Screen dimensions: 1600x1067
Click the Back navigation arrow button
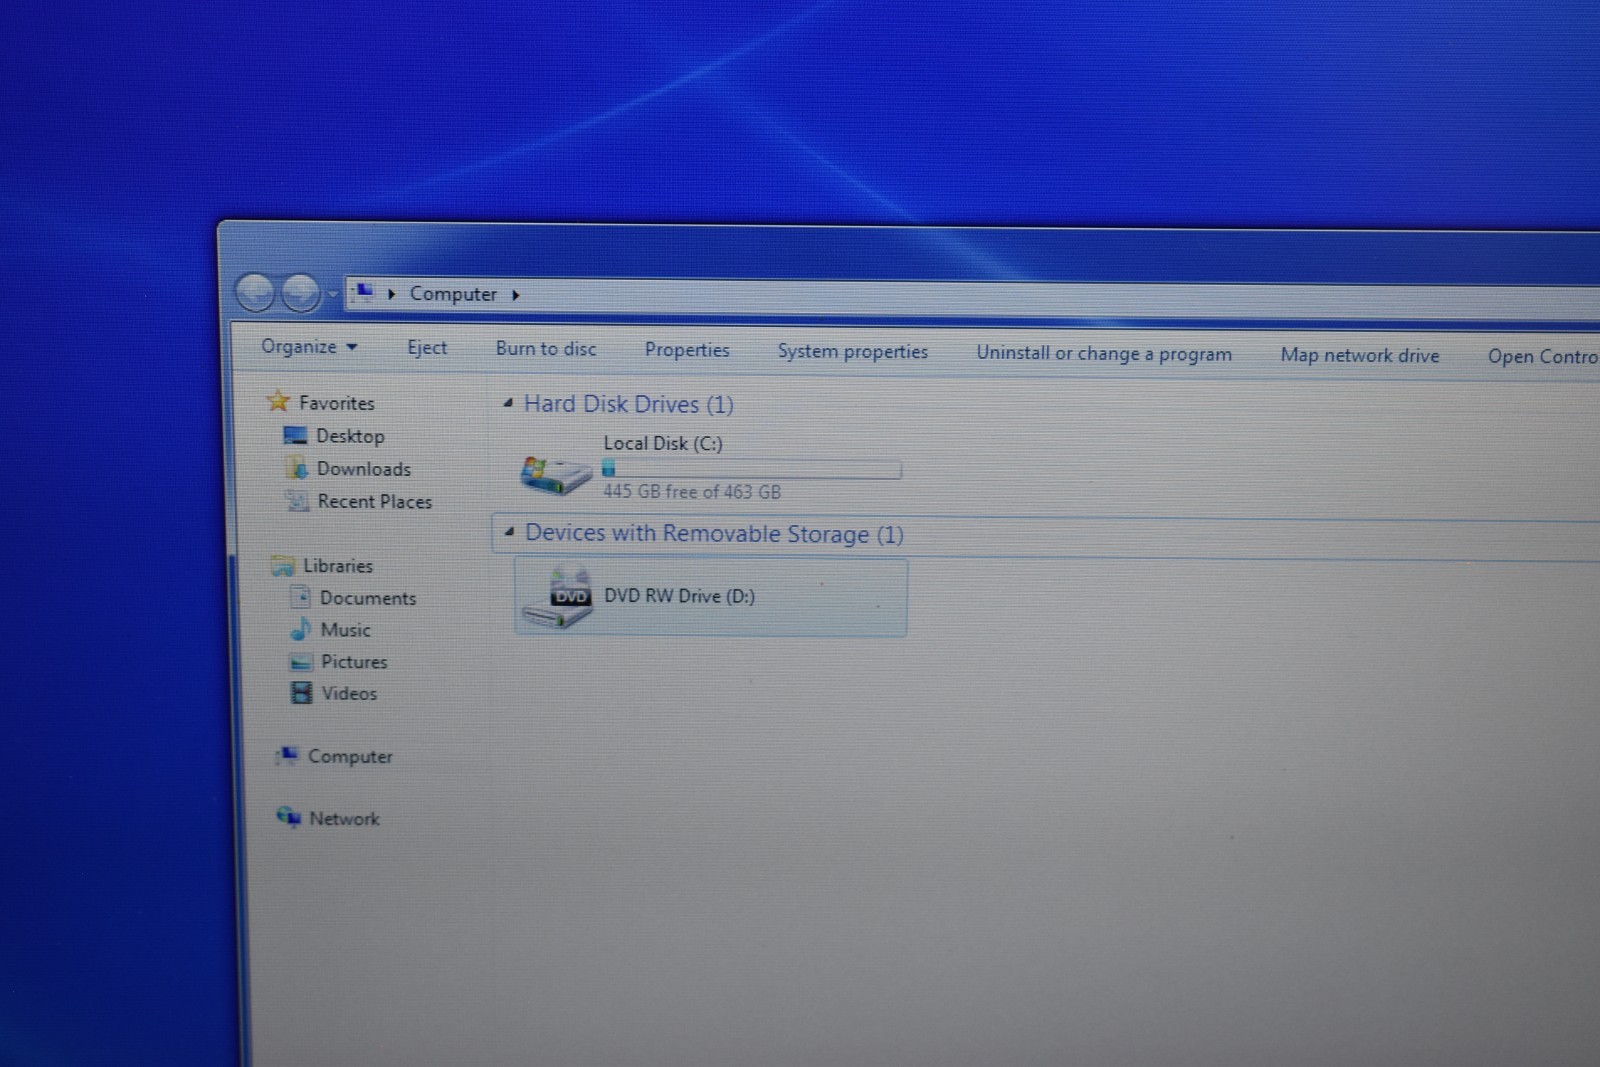pyautogui.click(x=256, y=293)
